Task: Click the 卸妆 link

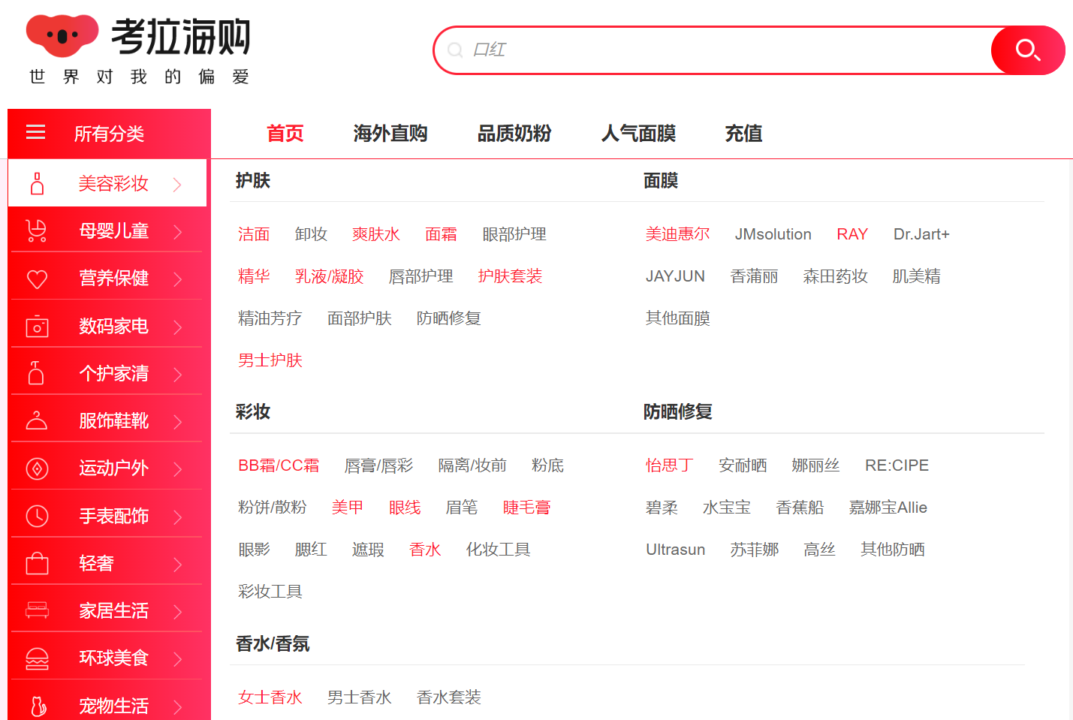Action: pyautogui.click(x=311, y=234)
